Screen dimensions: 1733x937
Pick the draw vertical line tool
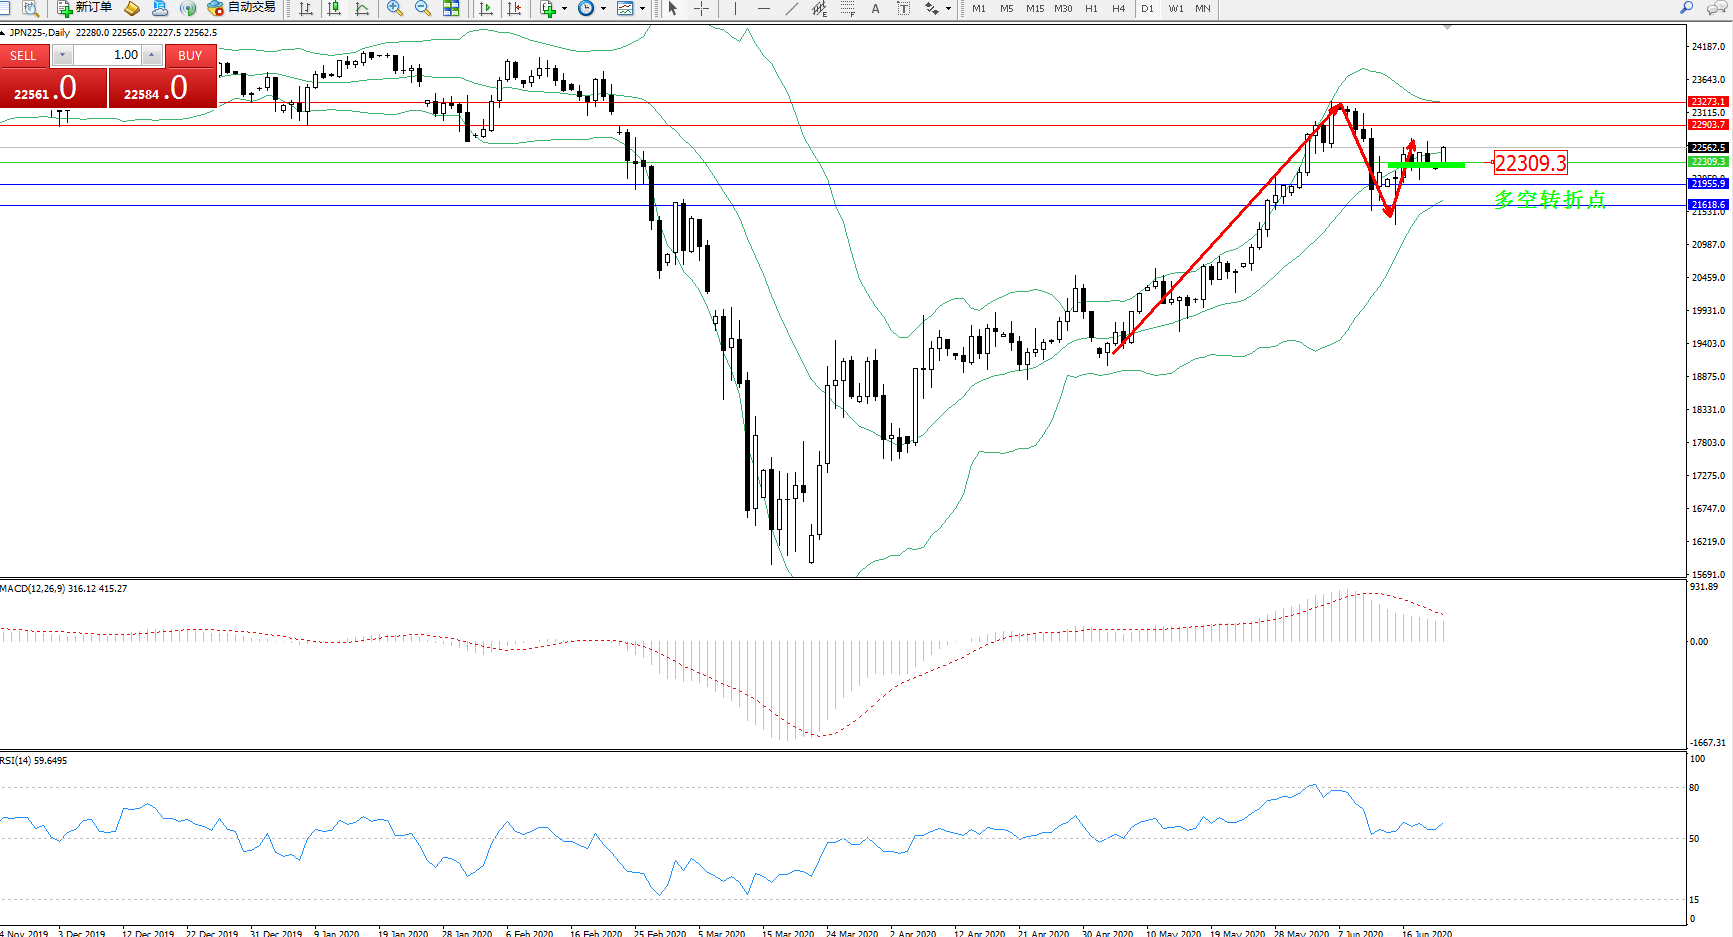735,9
